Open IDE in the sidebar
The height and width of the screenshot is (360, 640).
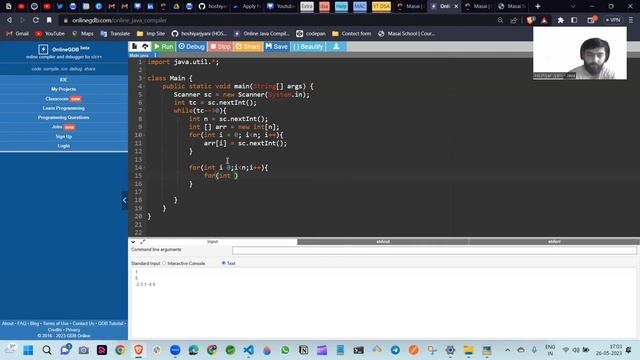pos(64,80)
